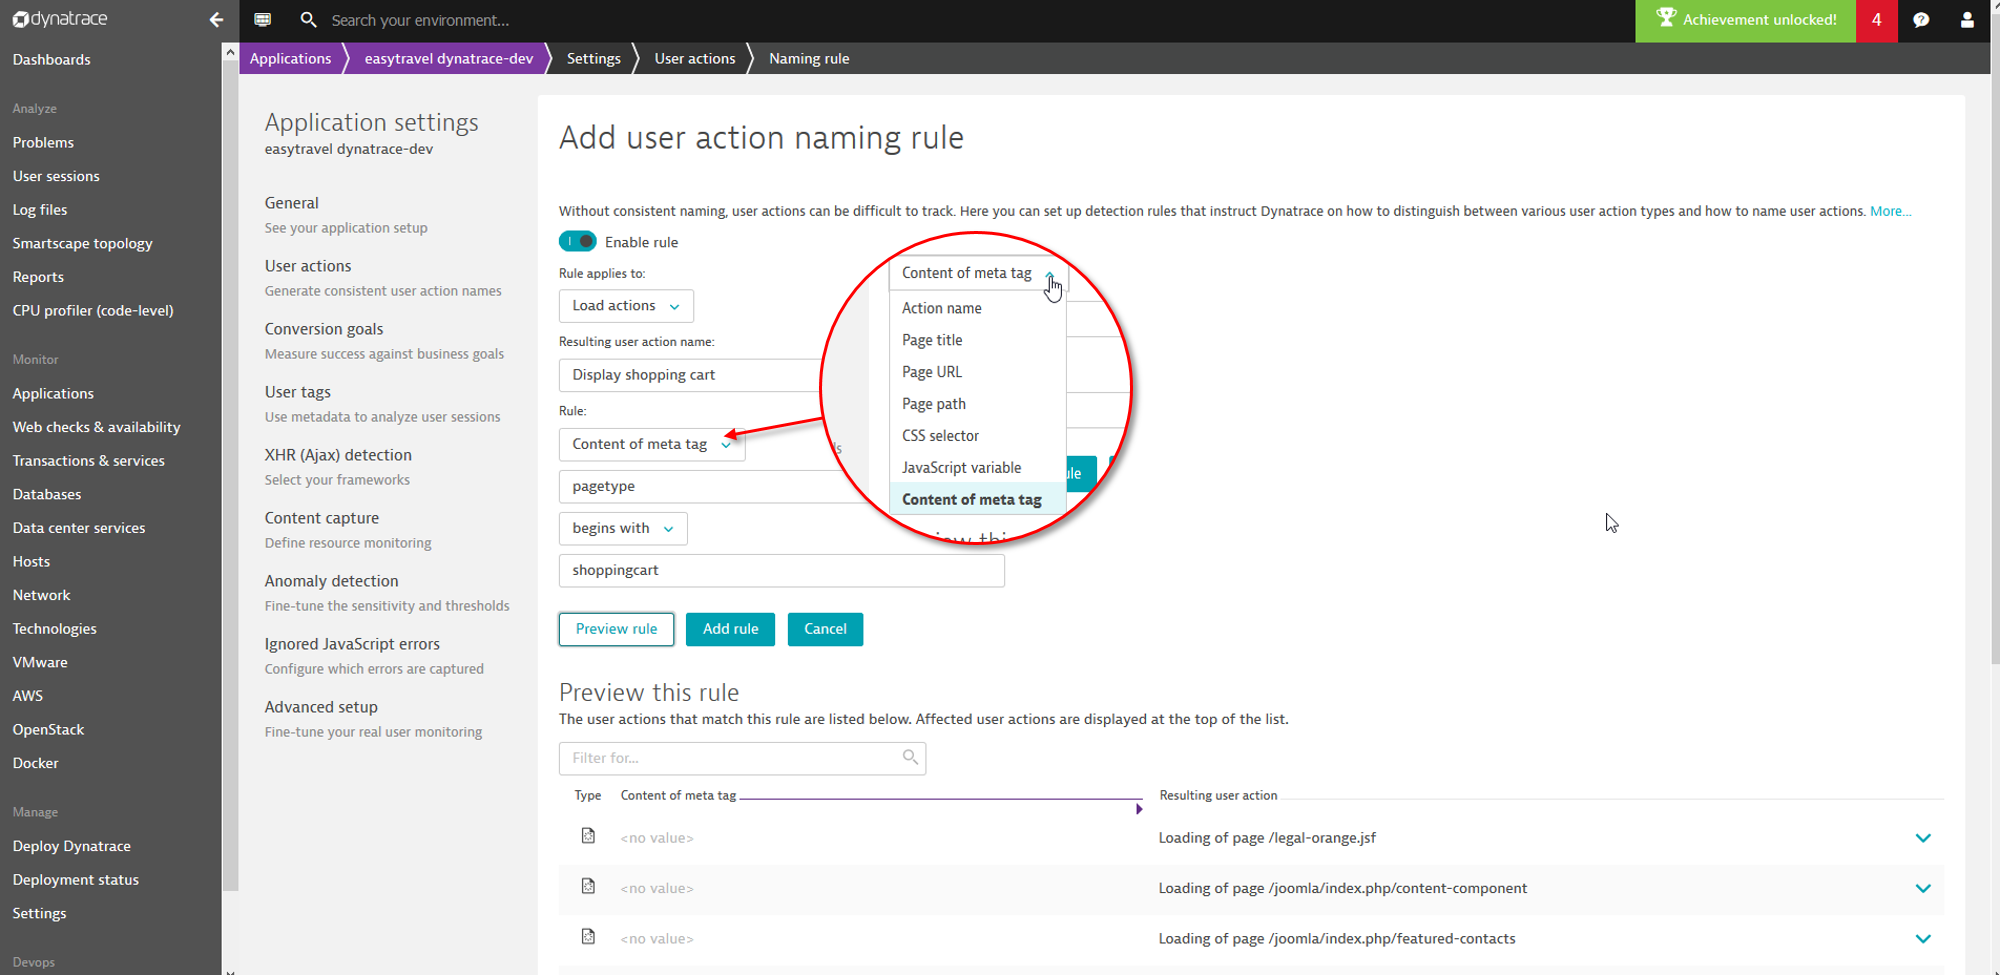2000x975 pixels.
Task: Click the Search your environment field
Action: click(x=420, y=20)
